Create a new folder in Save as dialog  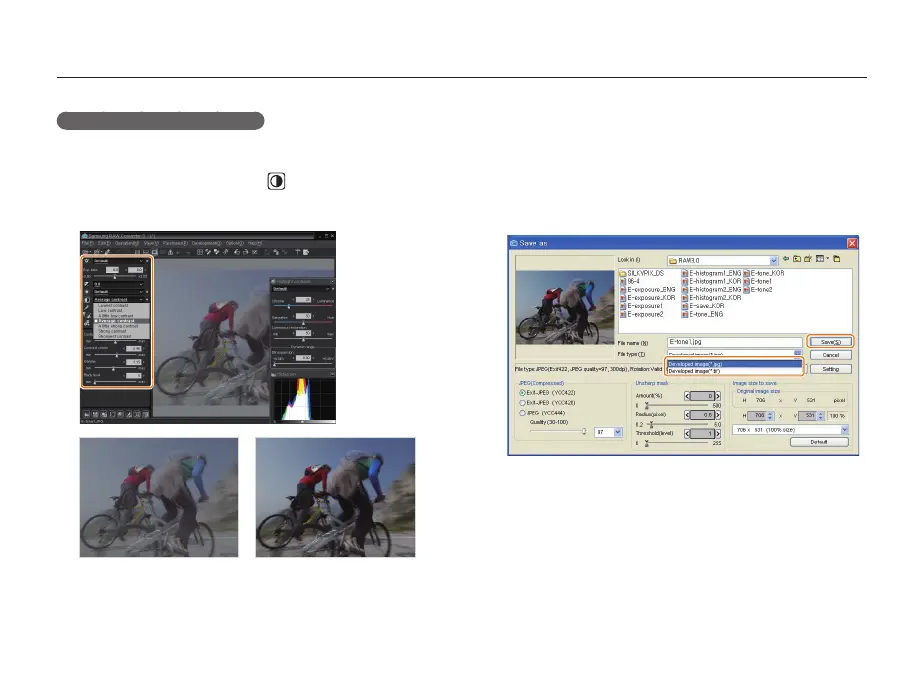coord(808,259)
